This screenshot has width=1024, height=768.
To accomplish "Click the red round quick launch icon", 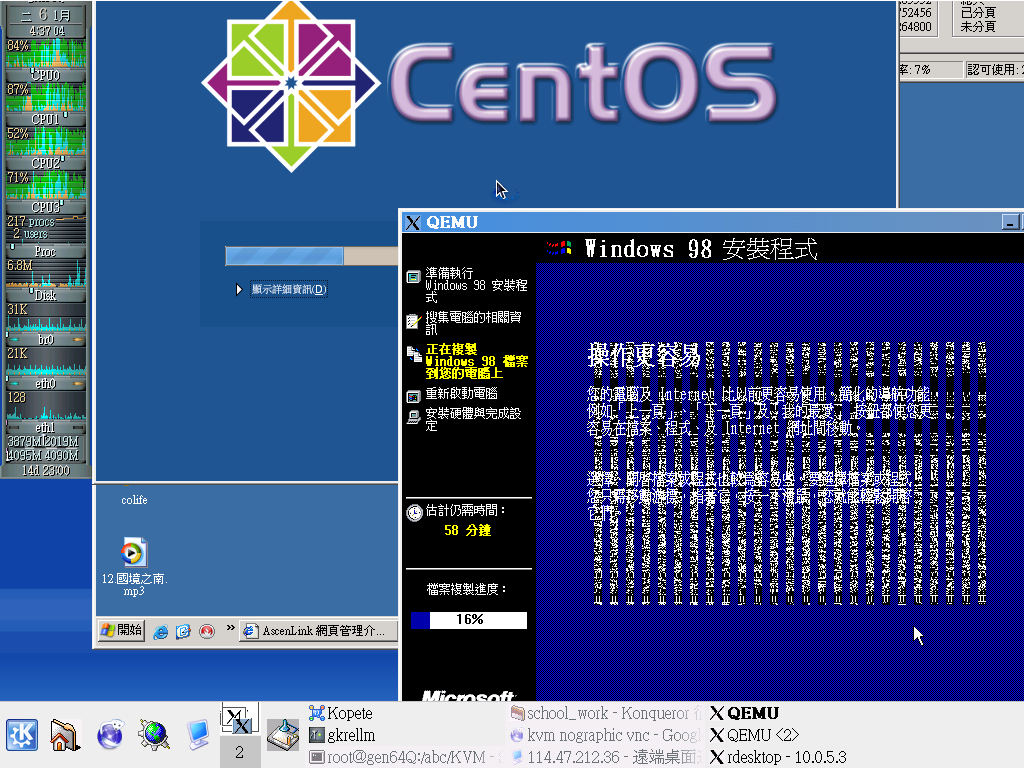I will pos(207,632).
